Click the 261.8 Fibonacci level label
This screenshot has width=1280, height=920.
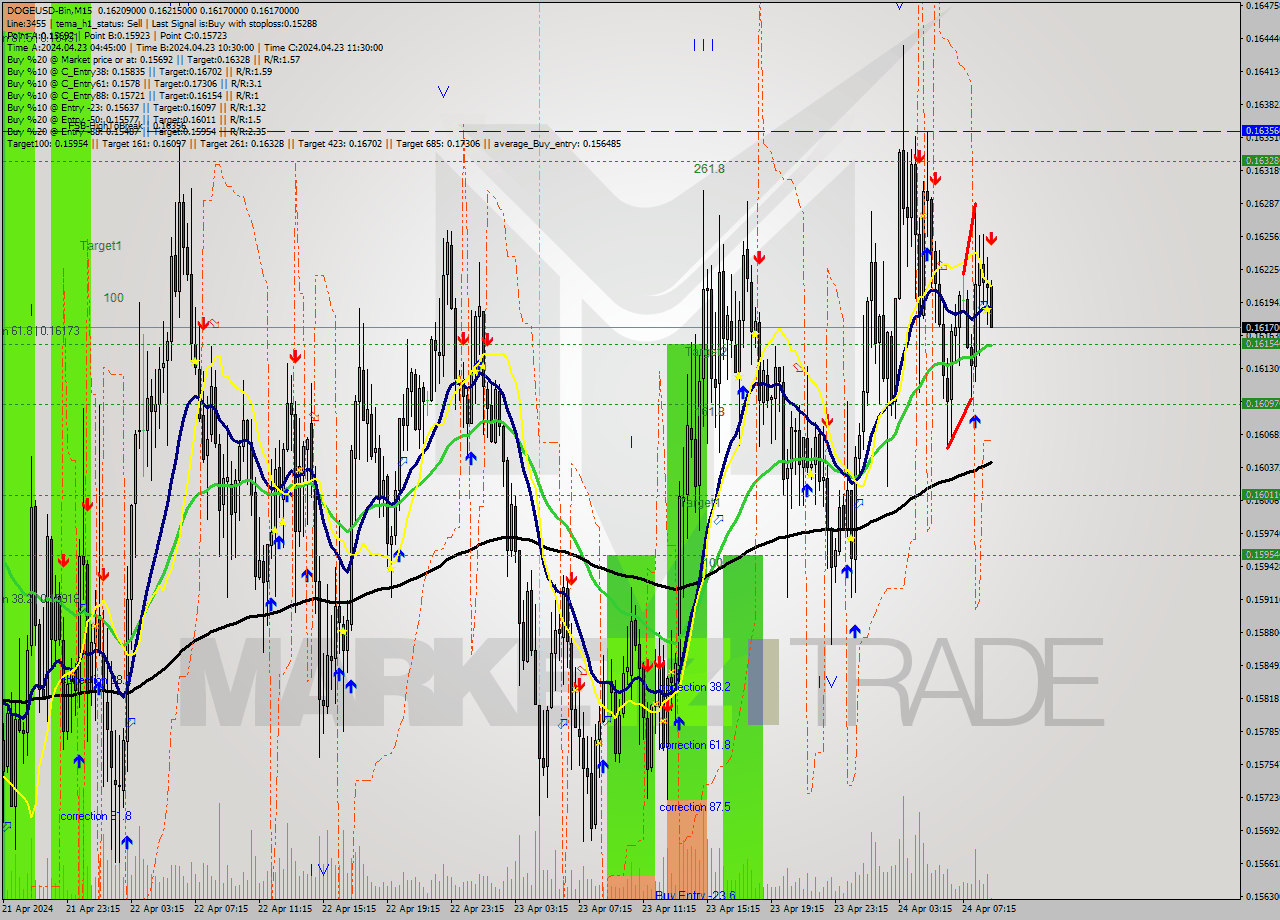tap(709, 169)
